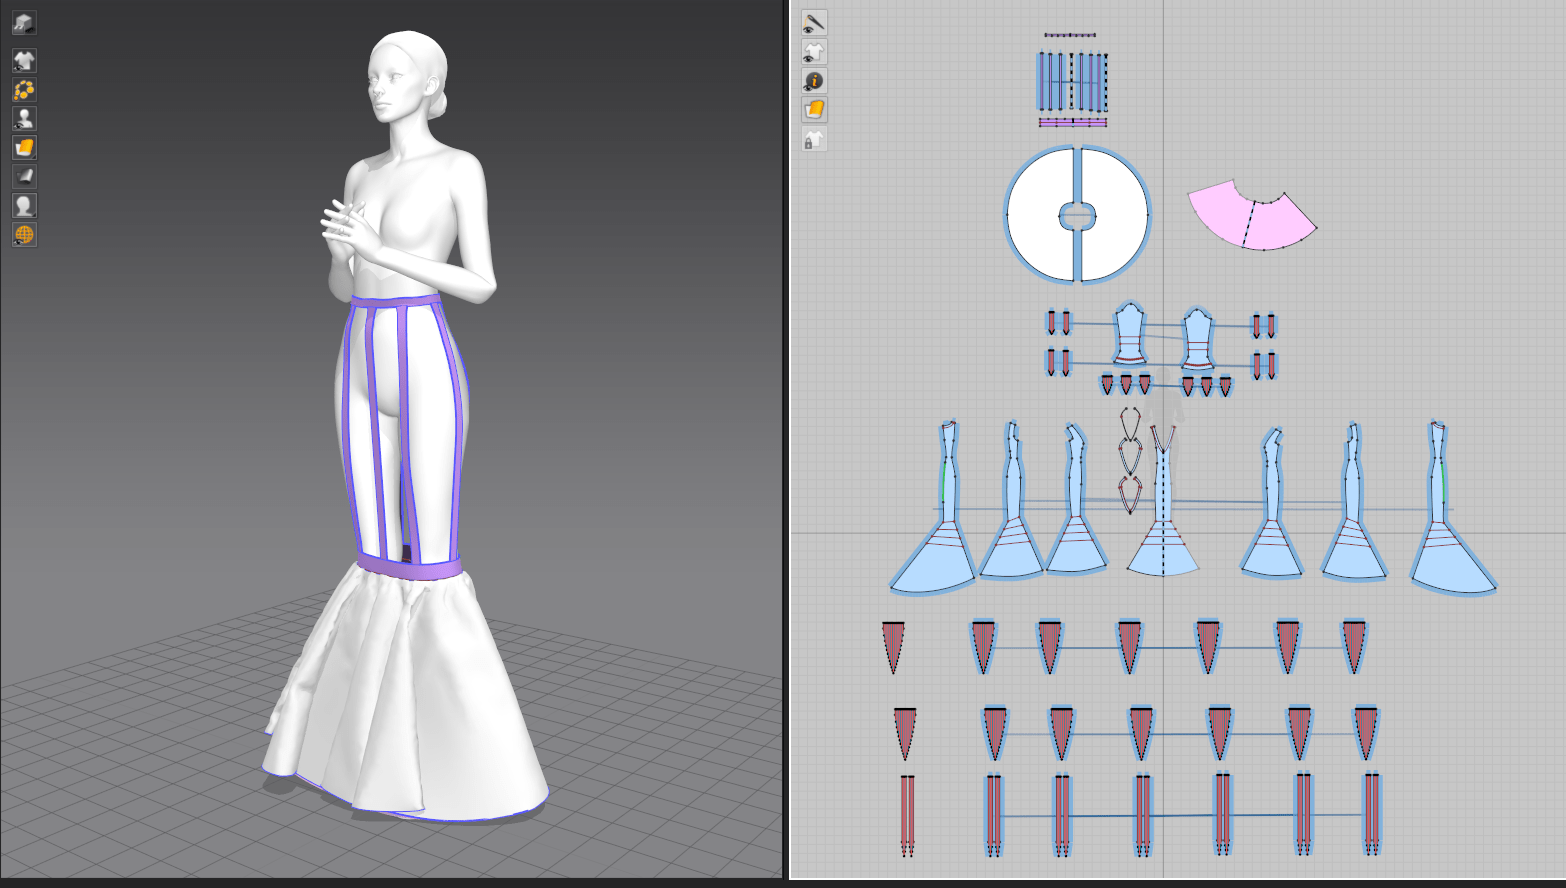Expand the avatar head render style options
This screenshot has height=888, width=1566.
click(24, 206)
